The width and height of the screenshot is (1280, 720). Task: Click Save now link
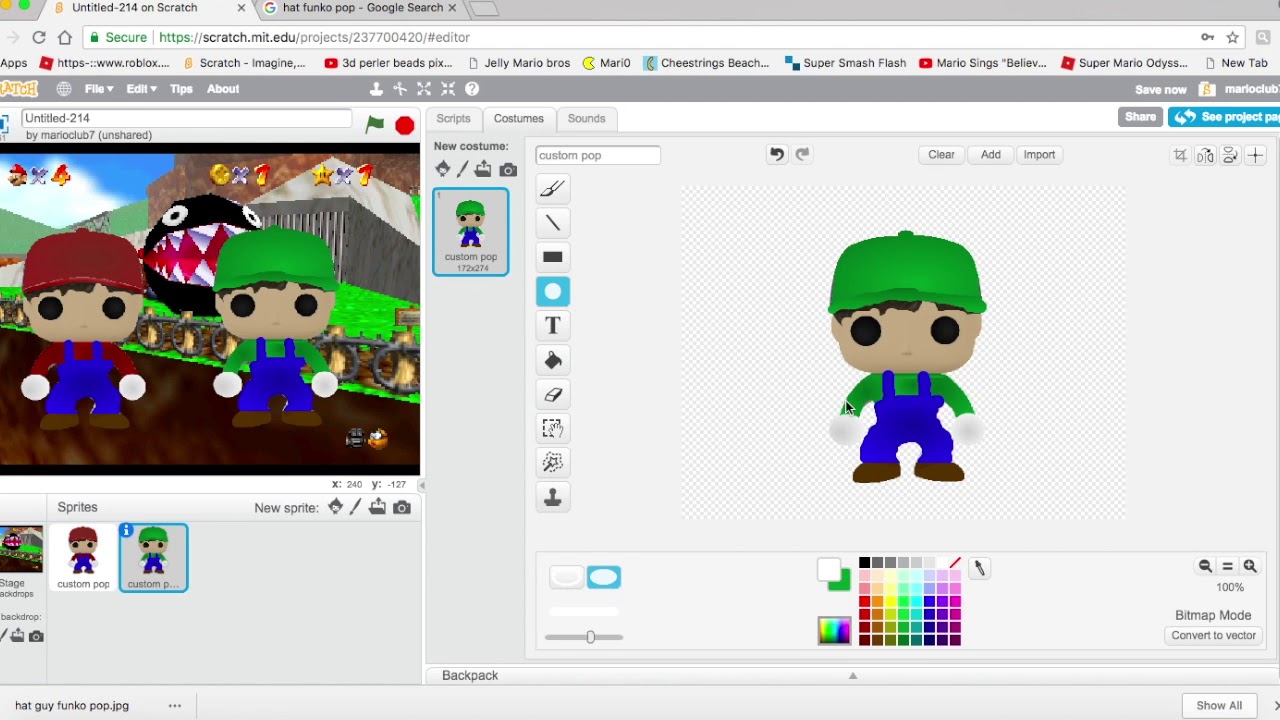[1160, 89]
